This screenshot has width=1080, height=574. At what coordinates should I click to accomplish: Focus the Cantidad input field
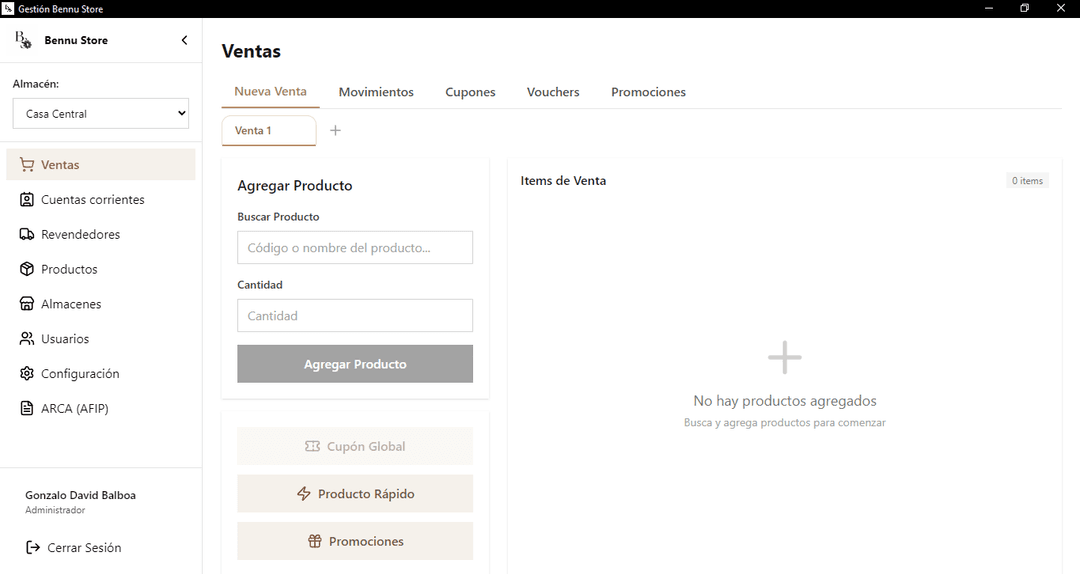[x=355, y=316]
